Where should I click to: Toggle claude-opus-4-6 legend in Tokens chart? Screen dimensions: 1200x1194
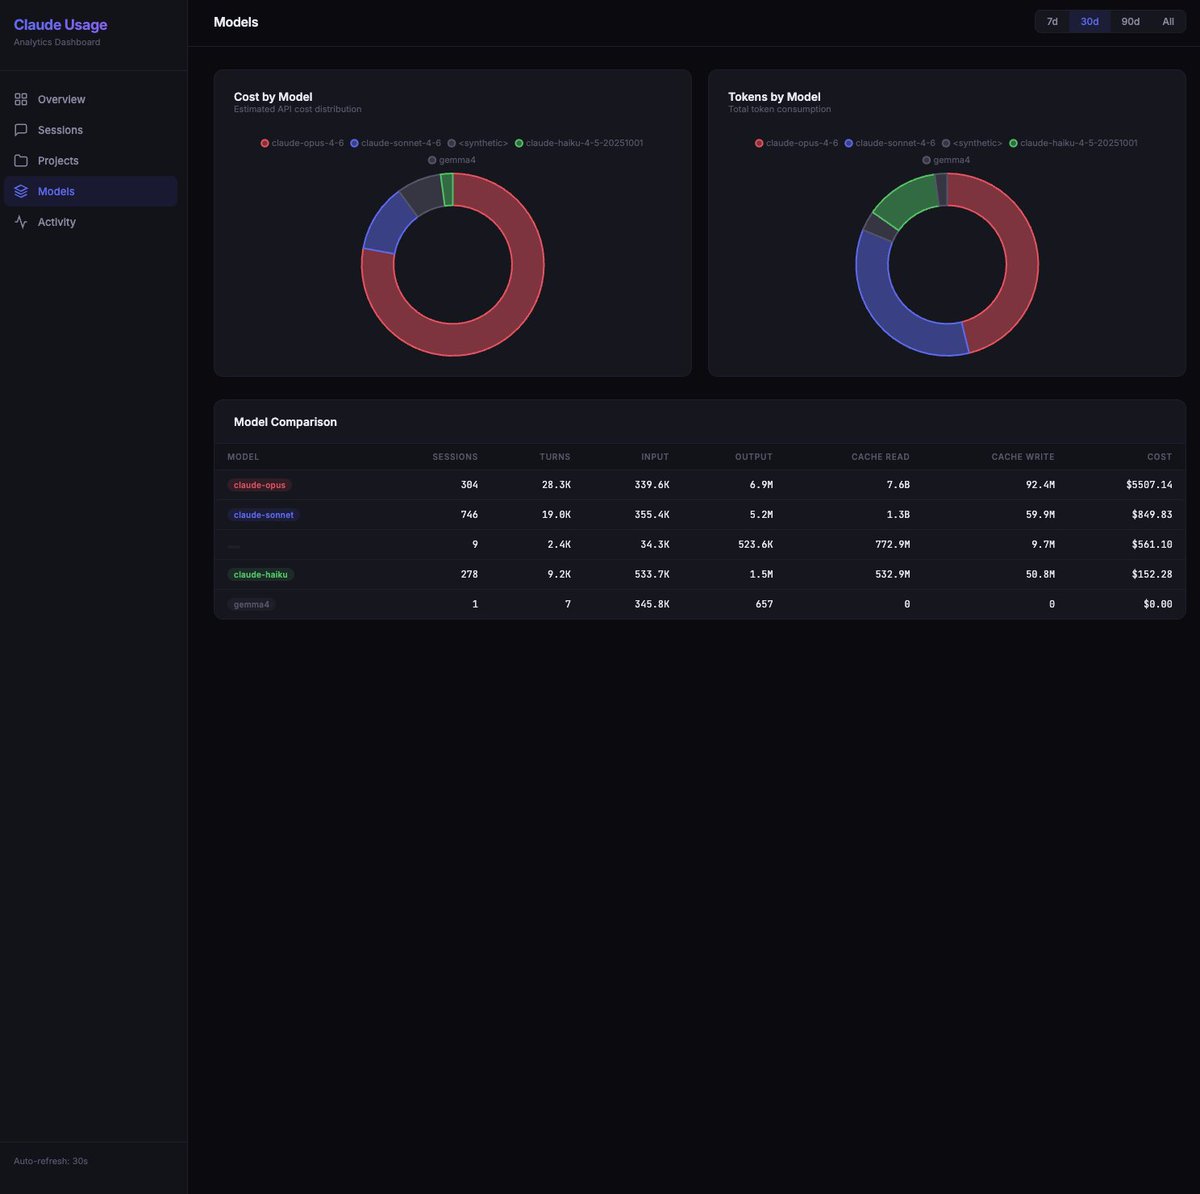click(797, 143)
